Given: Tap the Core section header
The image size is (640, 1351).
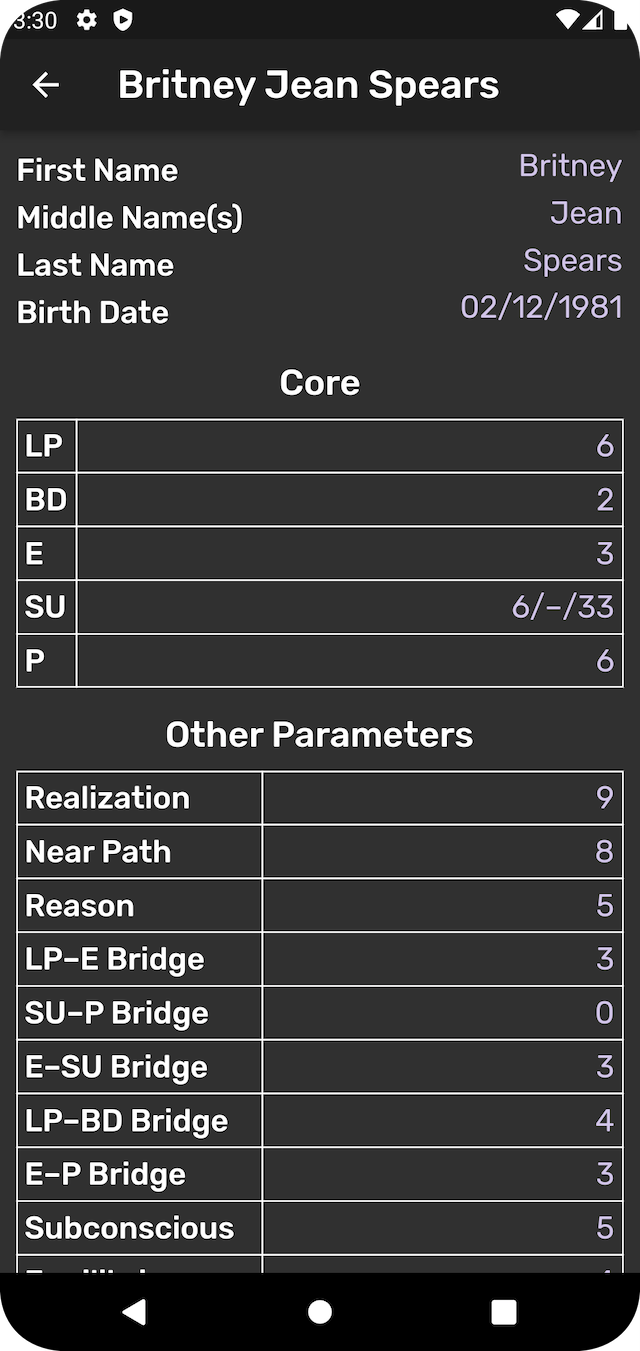Looking at the screenshot, I should coord(319,382).
